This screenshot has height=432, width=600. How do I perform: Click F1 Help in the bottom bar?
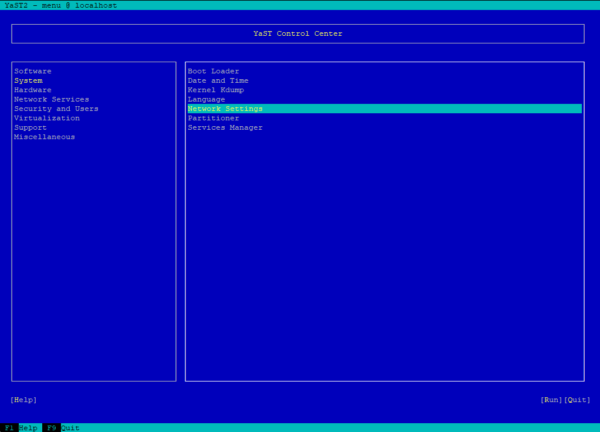coord(20,427)
